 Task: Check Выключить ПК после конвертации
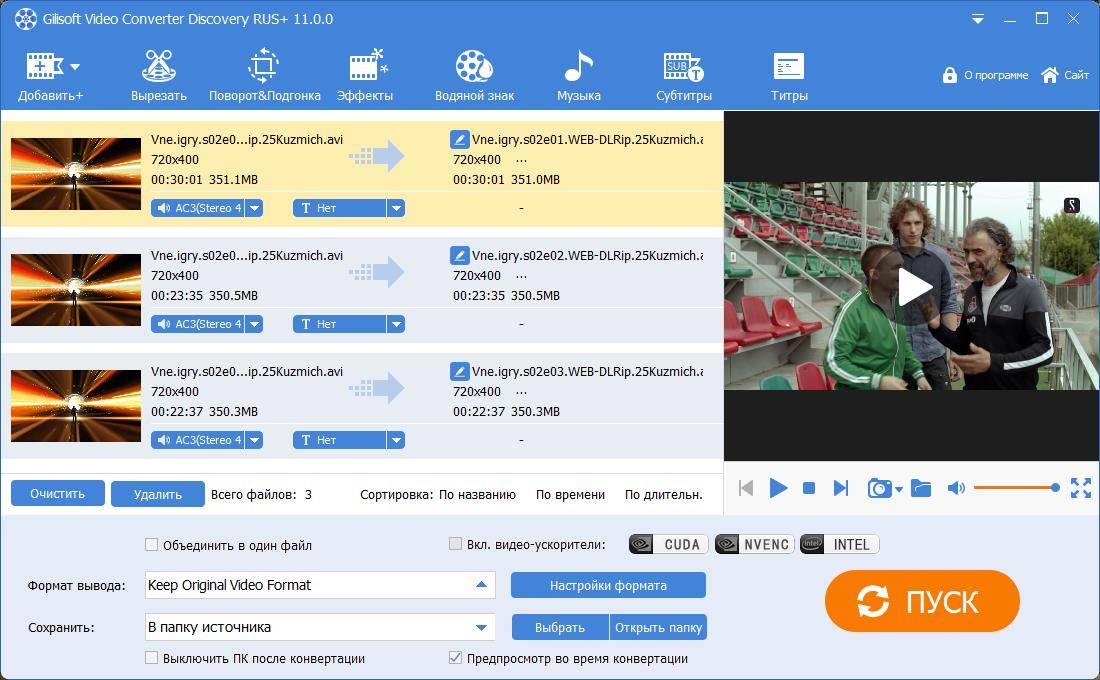pyautogui.click(x=151, y=658)
